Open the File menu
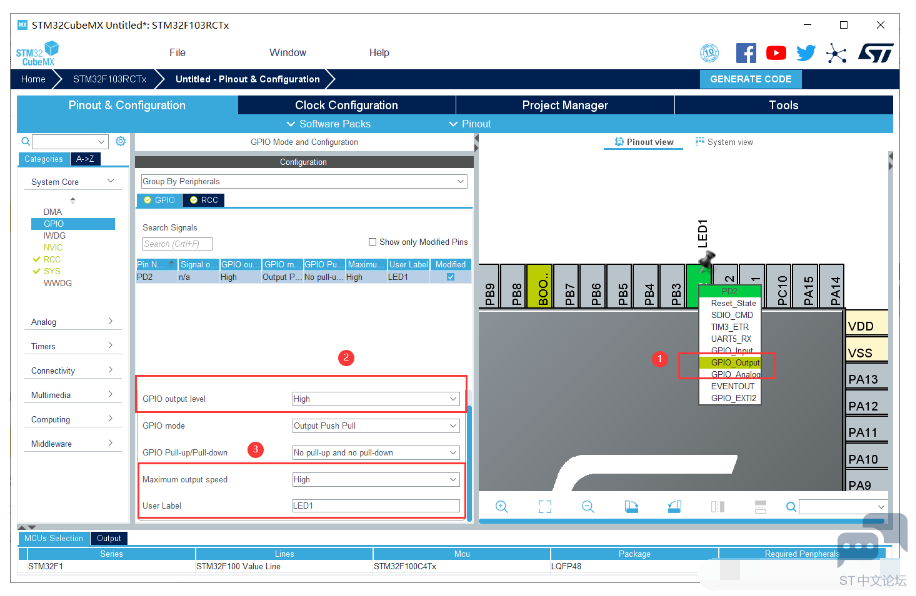Image resolution: width=916 pixels, height=596 pixels. [177, 53]
